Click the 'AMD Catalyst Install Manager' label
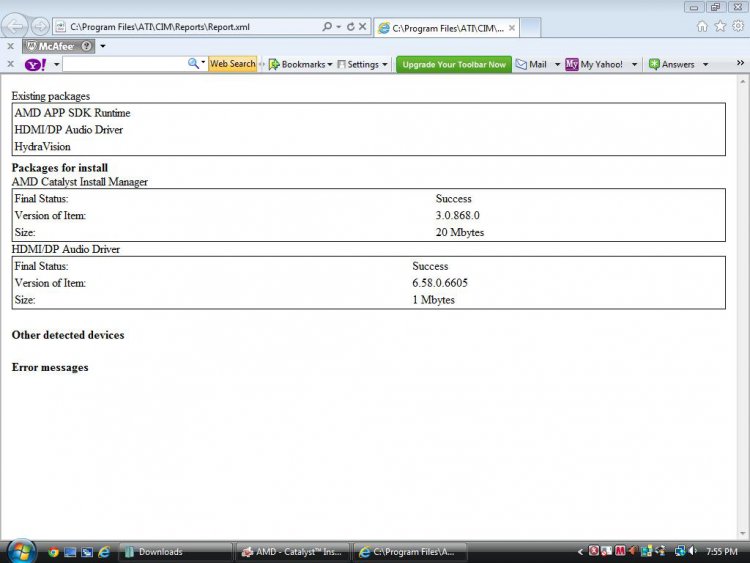Viewport: 750px width, 563px height. (x=80, y=182)
